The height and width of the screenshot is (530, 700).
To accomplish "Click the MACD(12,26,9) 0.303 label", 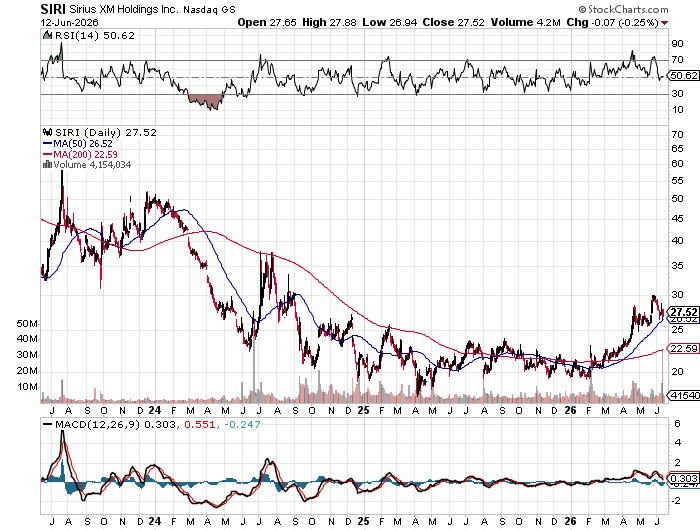I will 115,425.
